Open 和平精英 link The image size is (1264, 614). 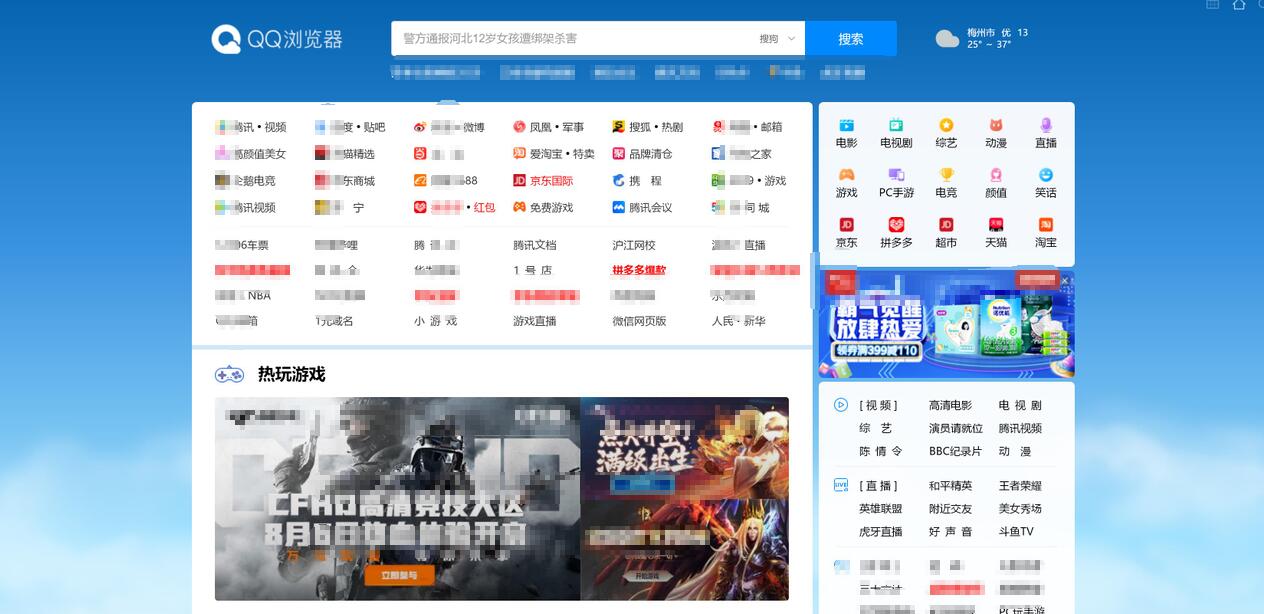(x=950, y=485)
